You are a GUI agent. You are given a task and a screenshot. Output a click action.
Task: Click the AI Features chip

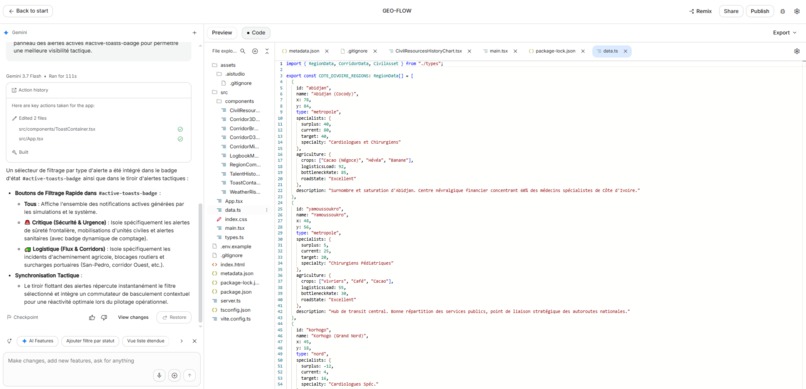pyautogui.click(x=38, y=341)
